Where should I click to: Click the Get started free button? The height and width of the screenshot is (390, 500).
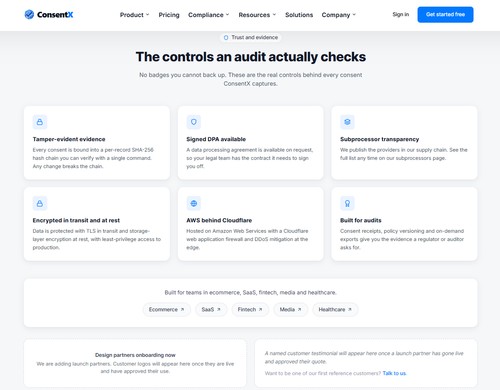coord(445,14)
